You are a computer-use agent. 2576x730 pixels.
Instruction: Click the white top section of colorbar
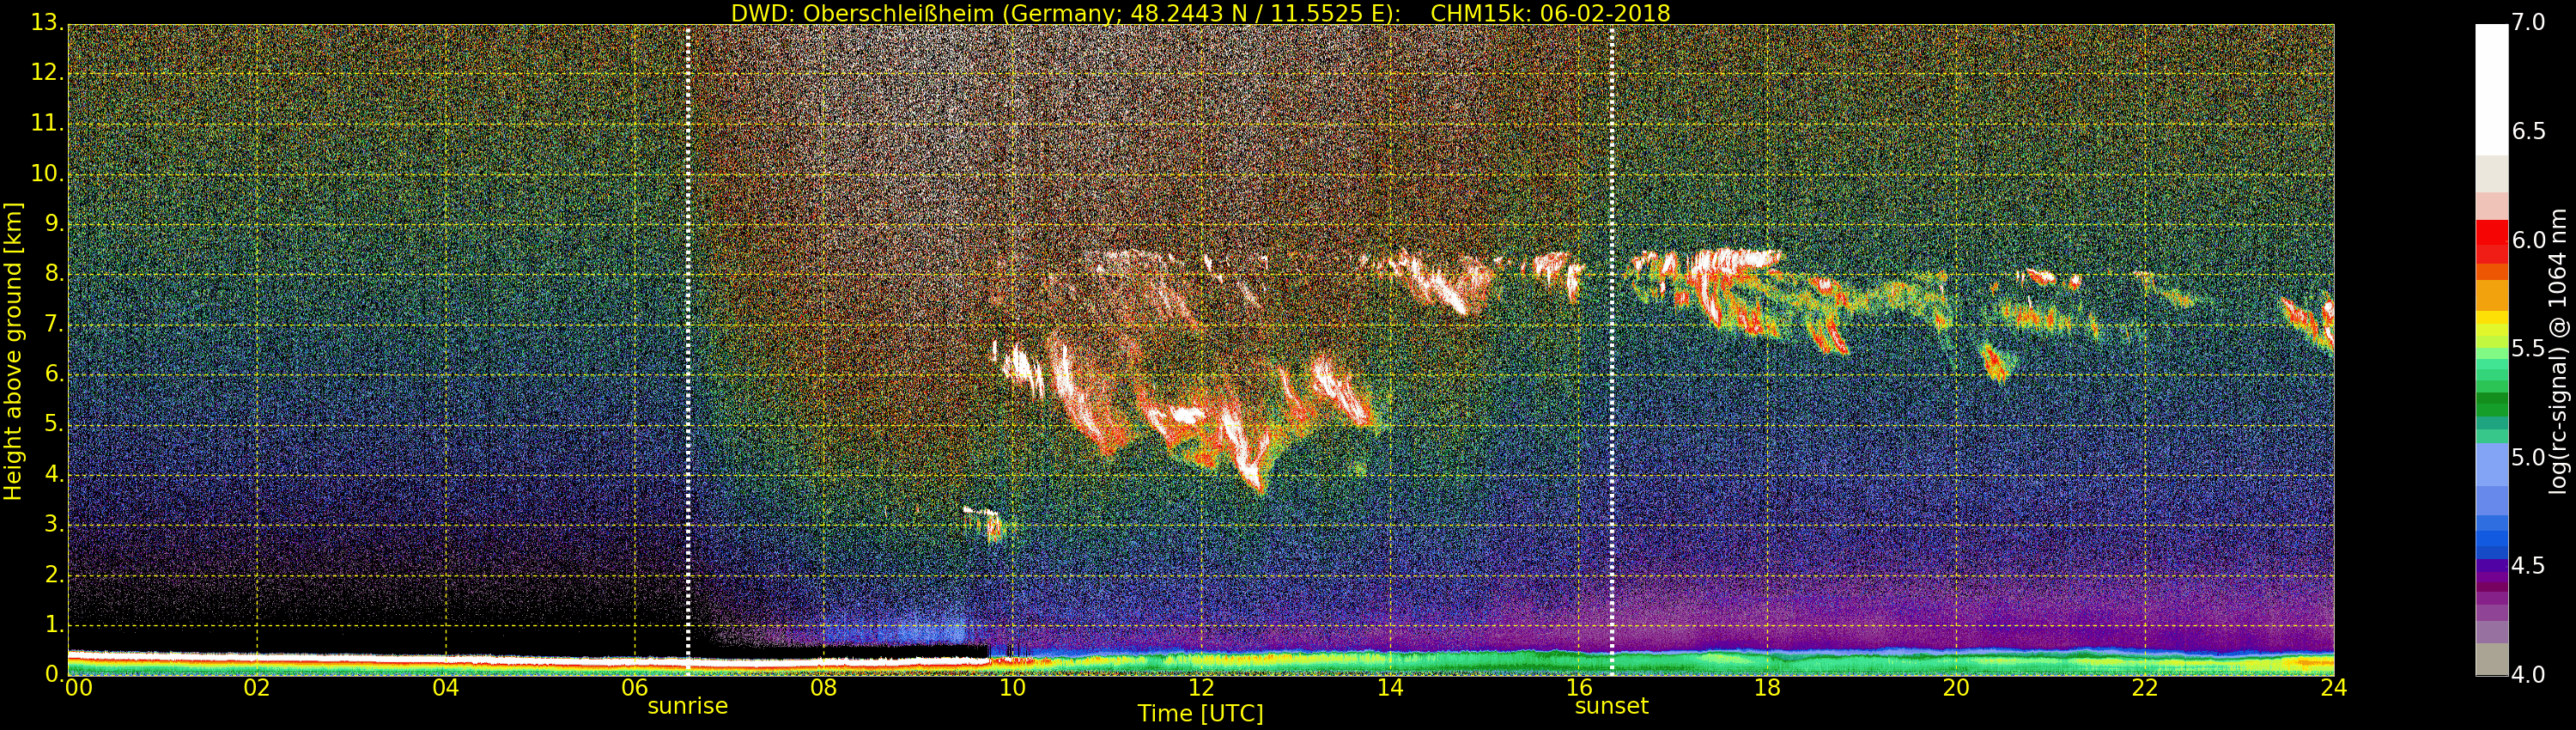[x=2491, y=89]
